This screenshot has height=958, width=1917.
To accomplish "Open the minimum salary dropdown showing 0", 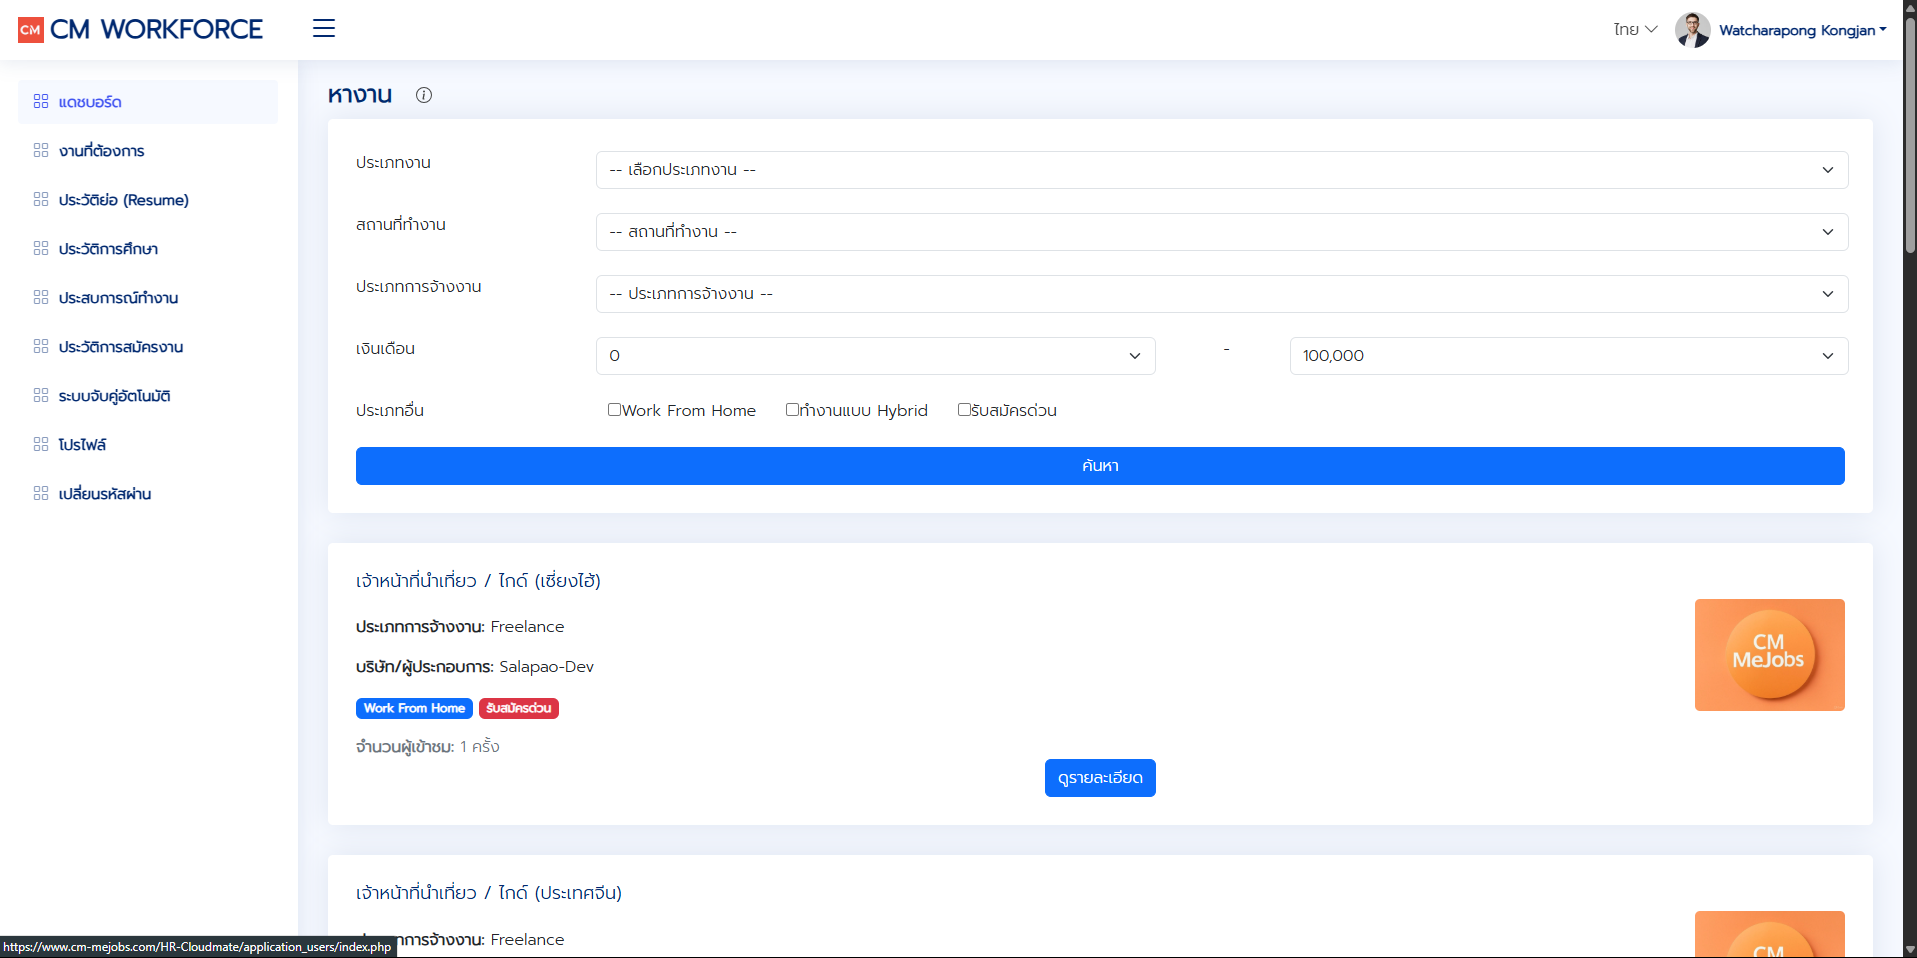I will 876,356.
